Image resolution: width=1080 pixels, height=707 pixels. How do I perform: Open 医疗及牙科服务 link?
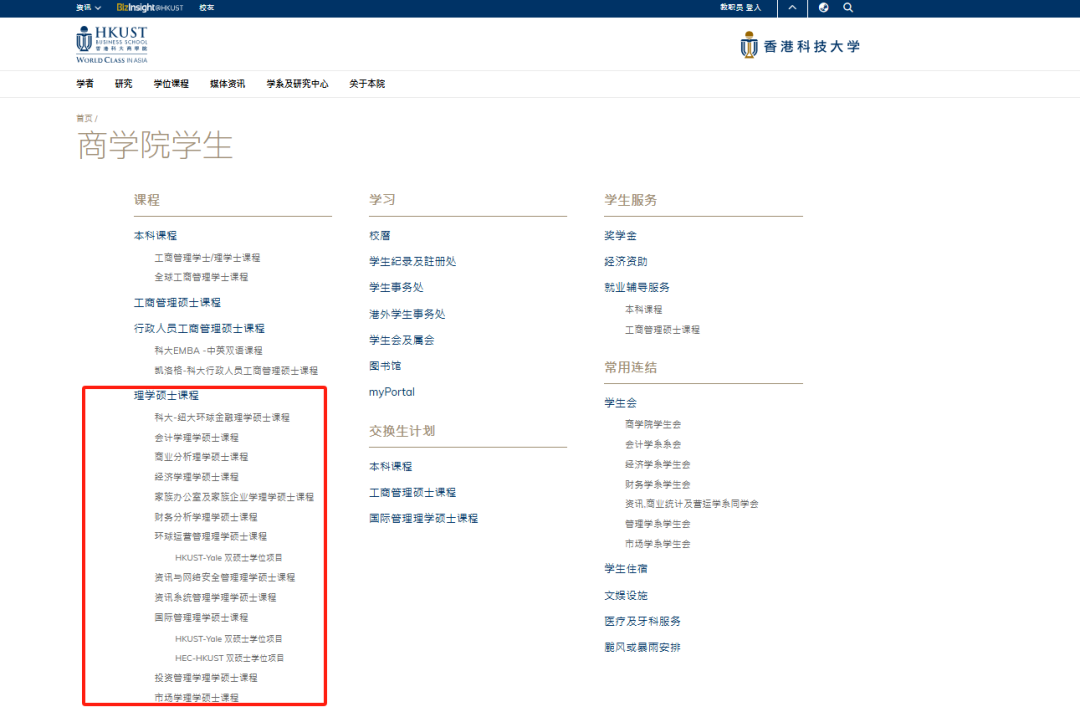point(643,622)
